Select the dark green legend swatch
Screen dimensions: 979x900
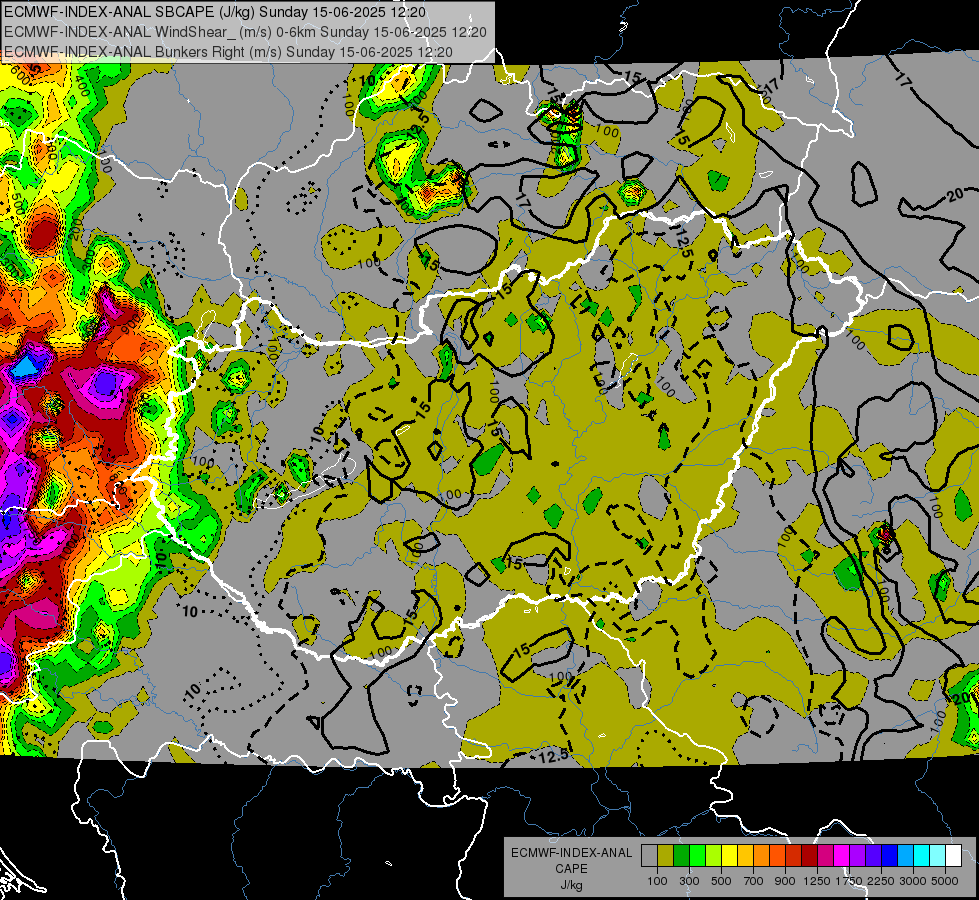tap(681, 856)
